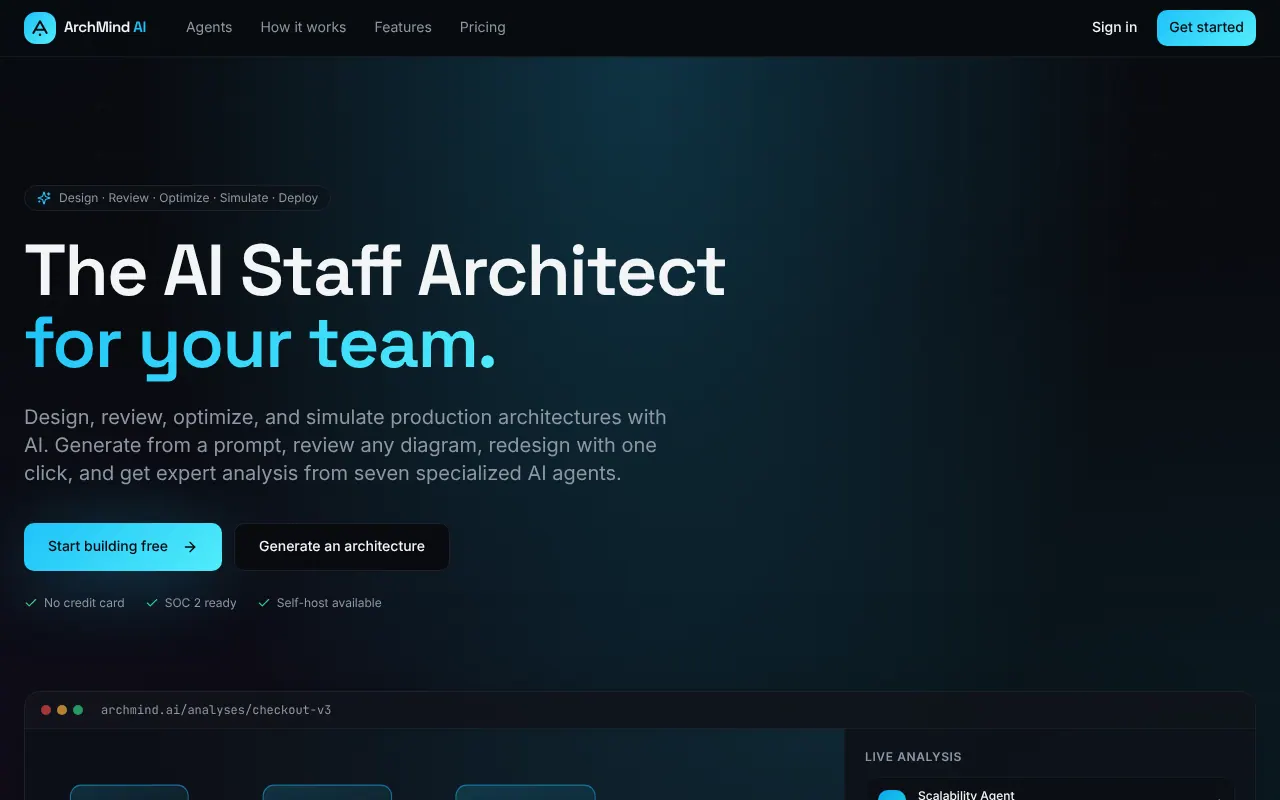Open the Agents nav item
Image resolution: width=1280 pixels, height=800 pixels.
[209, 27]
